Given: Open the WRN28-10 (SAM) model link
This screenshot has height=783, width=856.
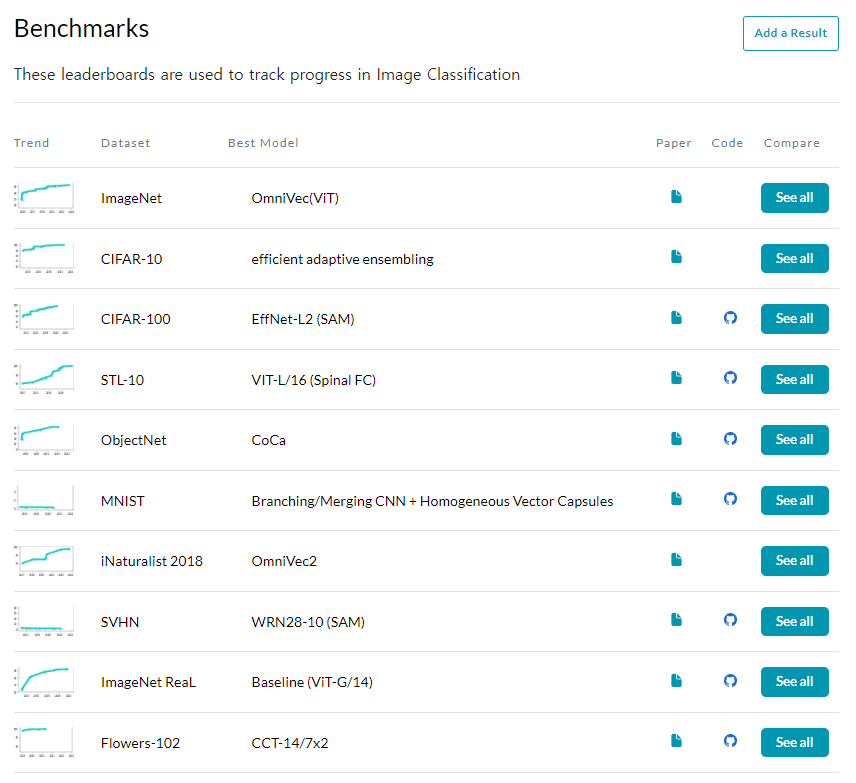Looking at the screenshot, I should pos(308,622).
